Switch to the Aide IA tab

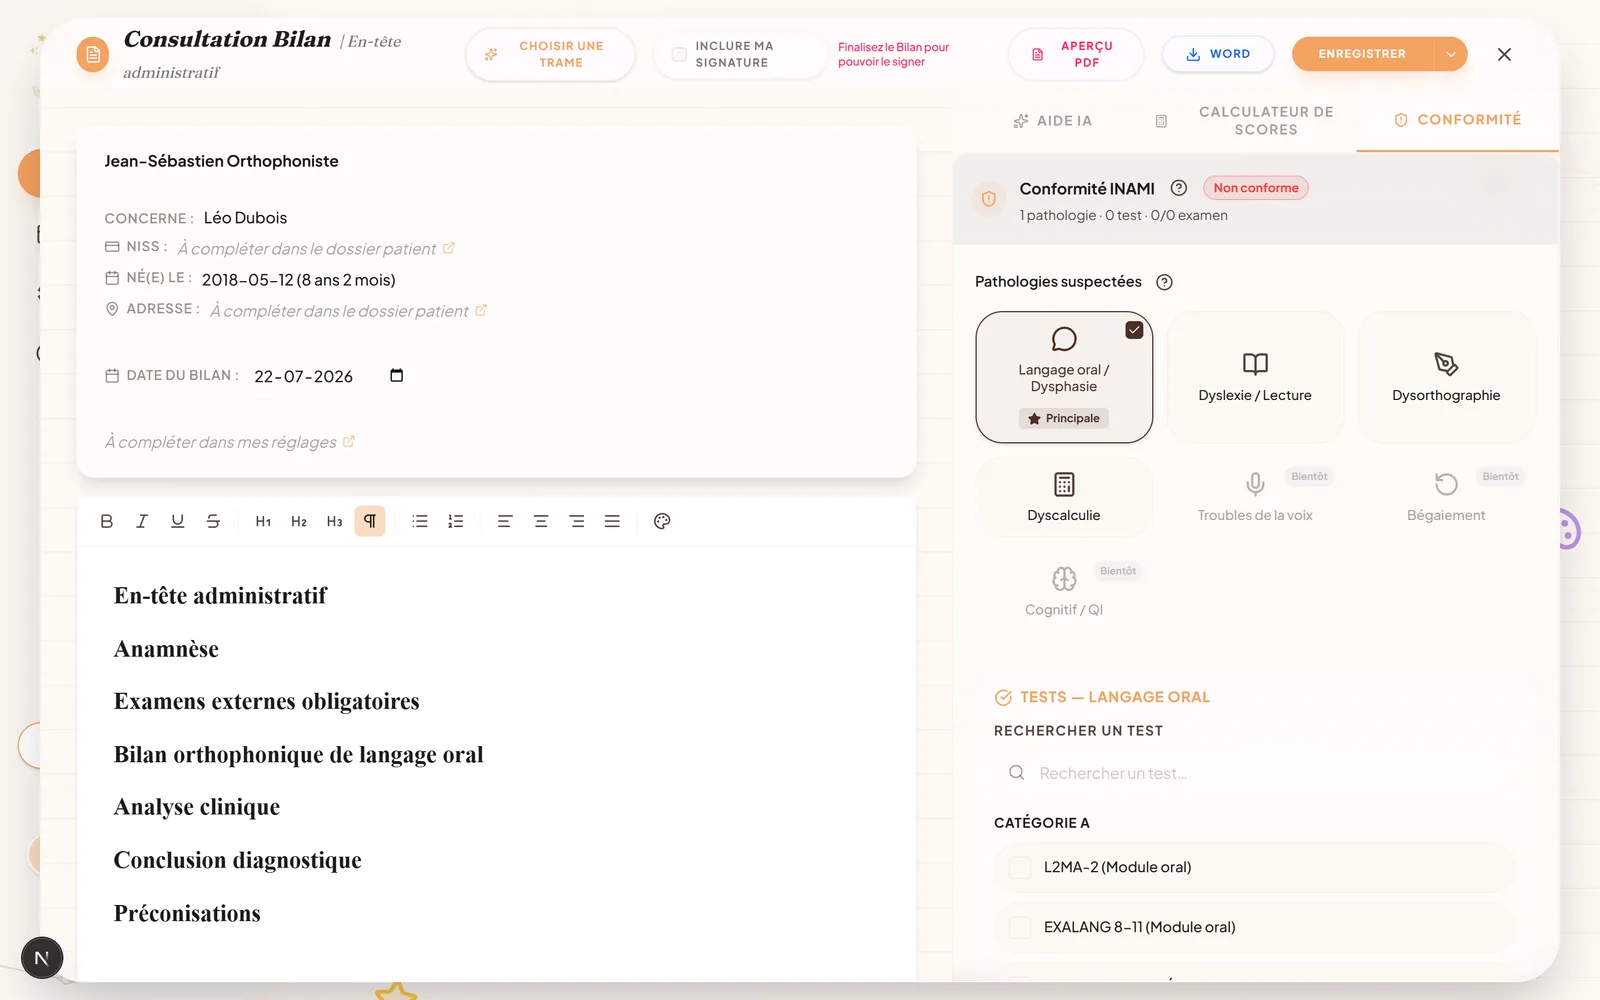pyautogui.click(x=1053, y=121)
